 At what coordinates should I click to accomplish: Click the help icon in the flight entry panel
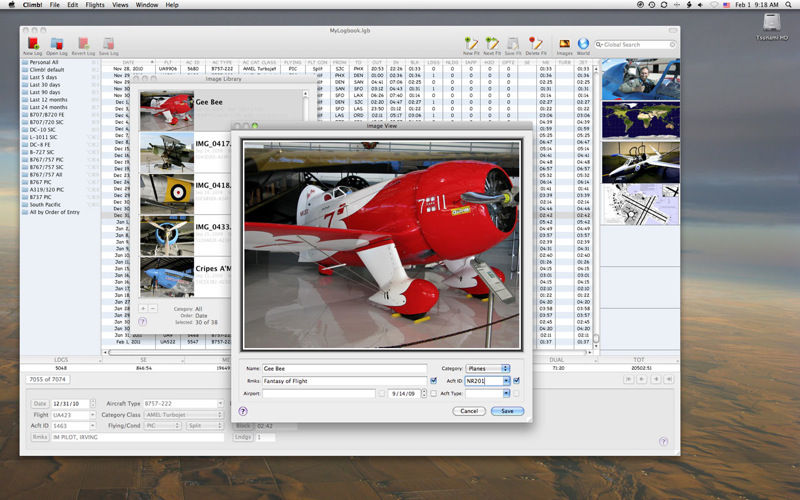(x=663, y=441)
